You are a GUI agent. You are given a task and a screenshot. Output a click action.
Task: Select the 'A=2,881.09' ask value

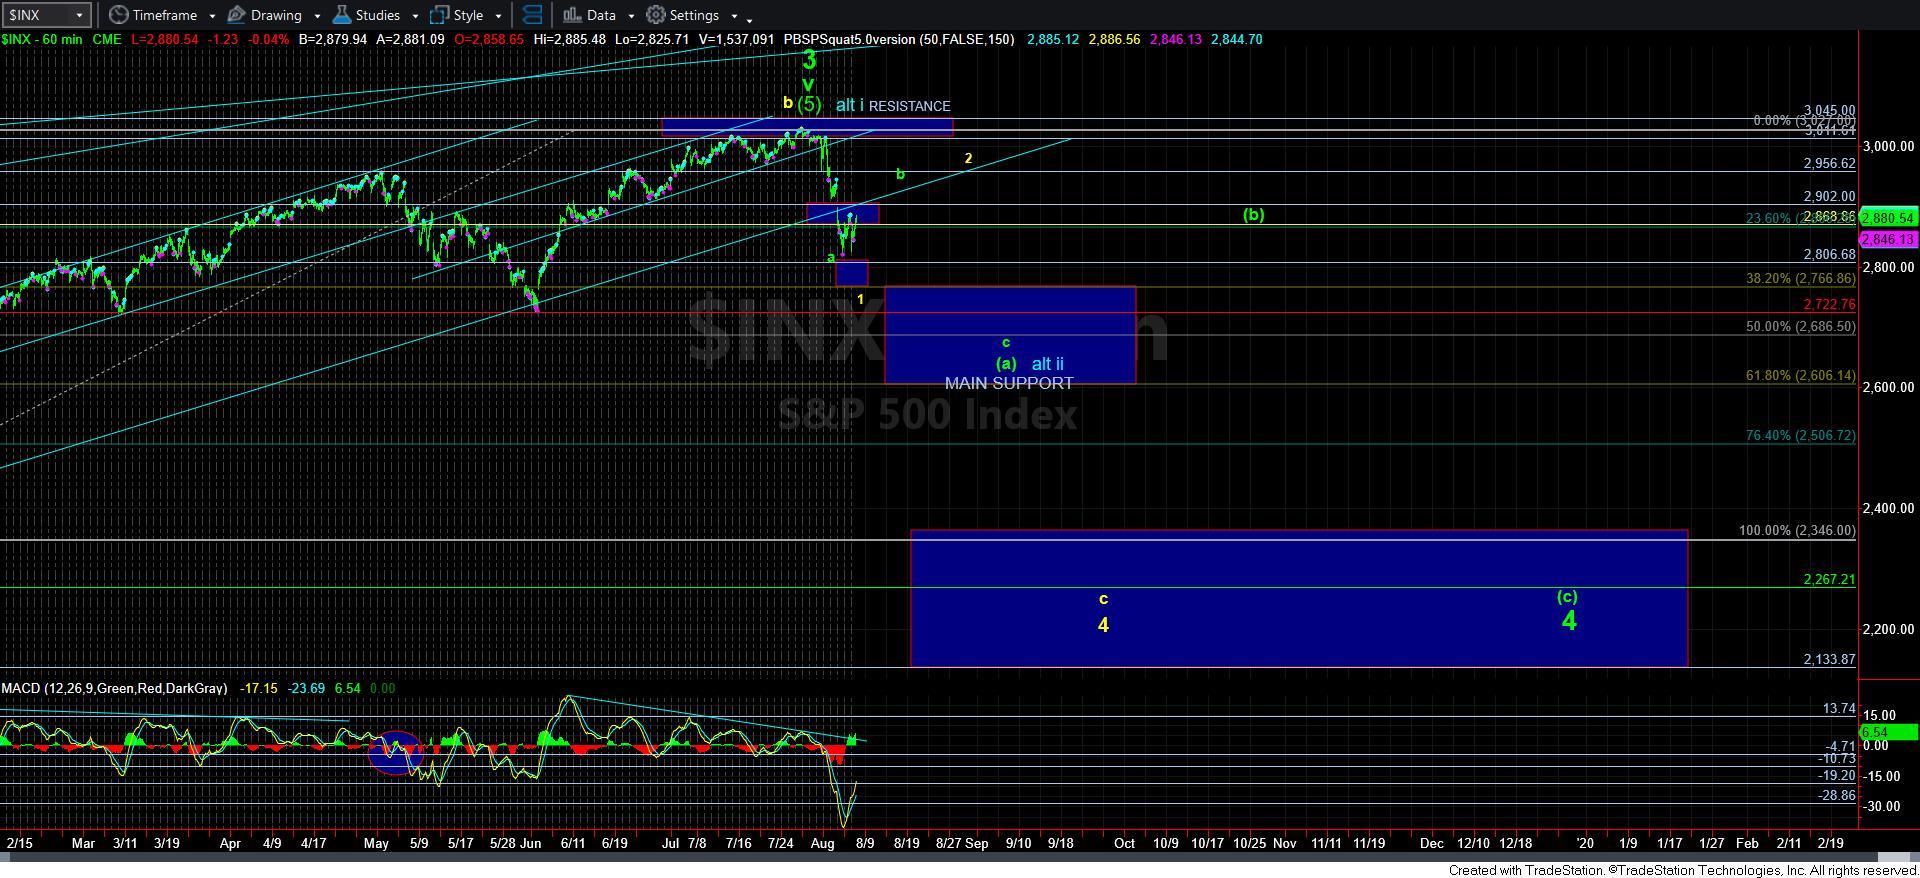click(x=408, y=39)
